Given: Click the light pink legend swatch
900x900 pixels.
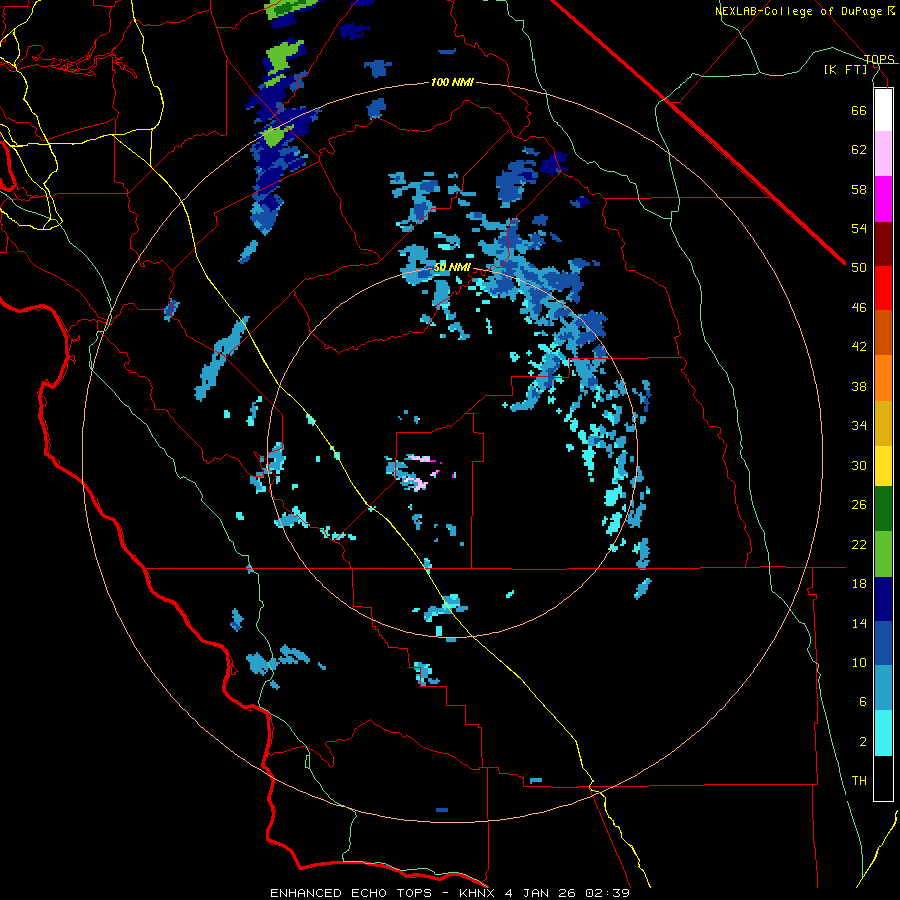Looking at the screenshot, I should coord(883,154).
